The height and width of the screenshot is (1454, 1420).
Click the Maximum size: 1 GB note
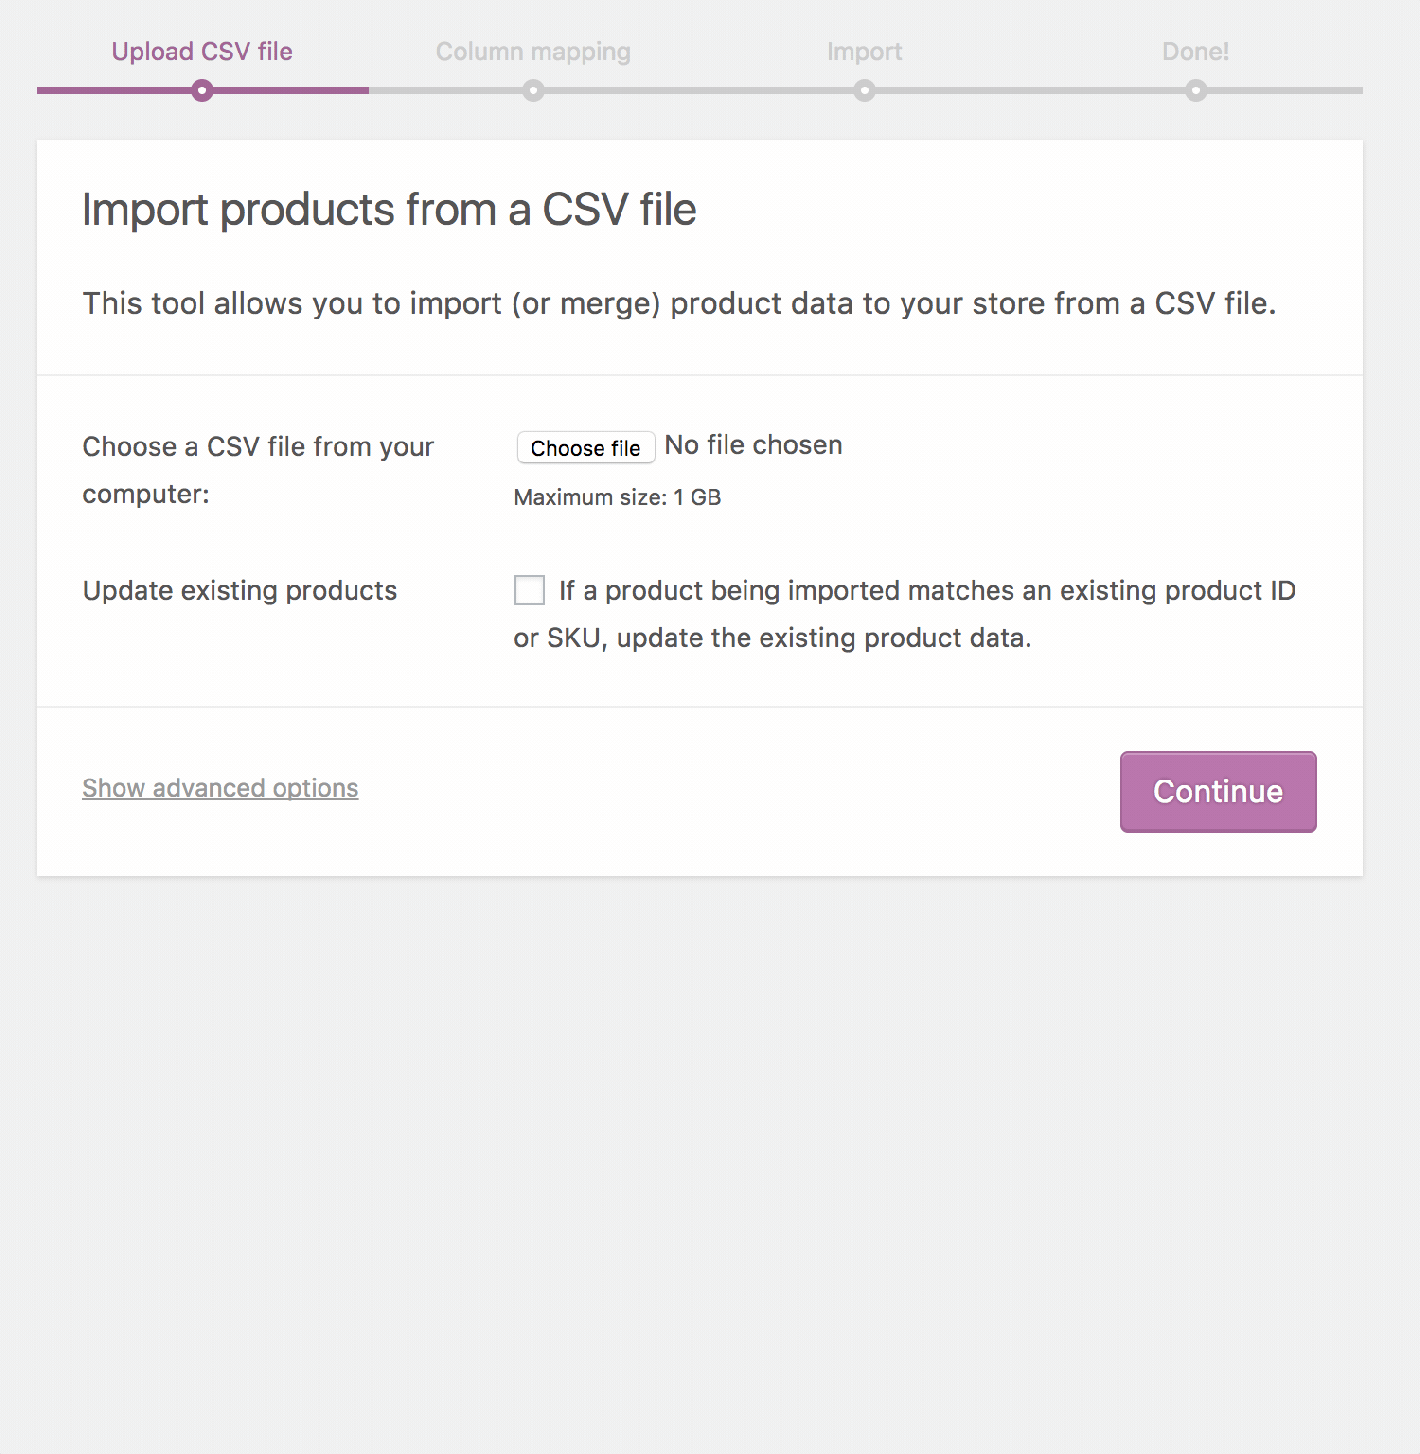(617, 497)
